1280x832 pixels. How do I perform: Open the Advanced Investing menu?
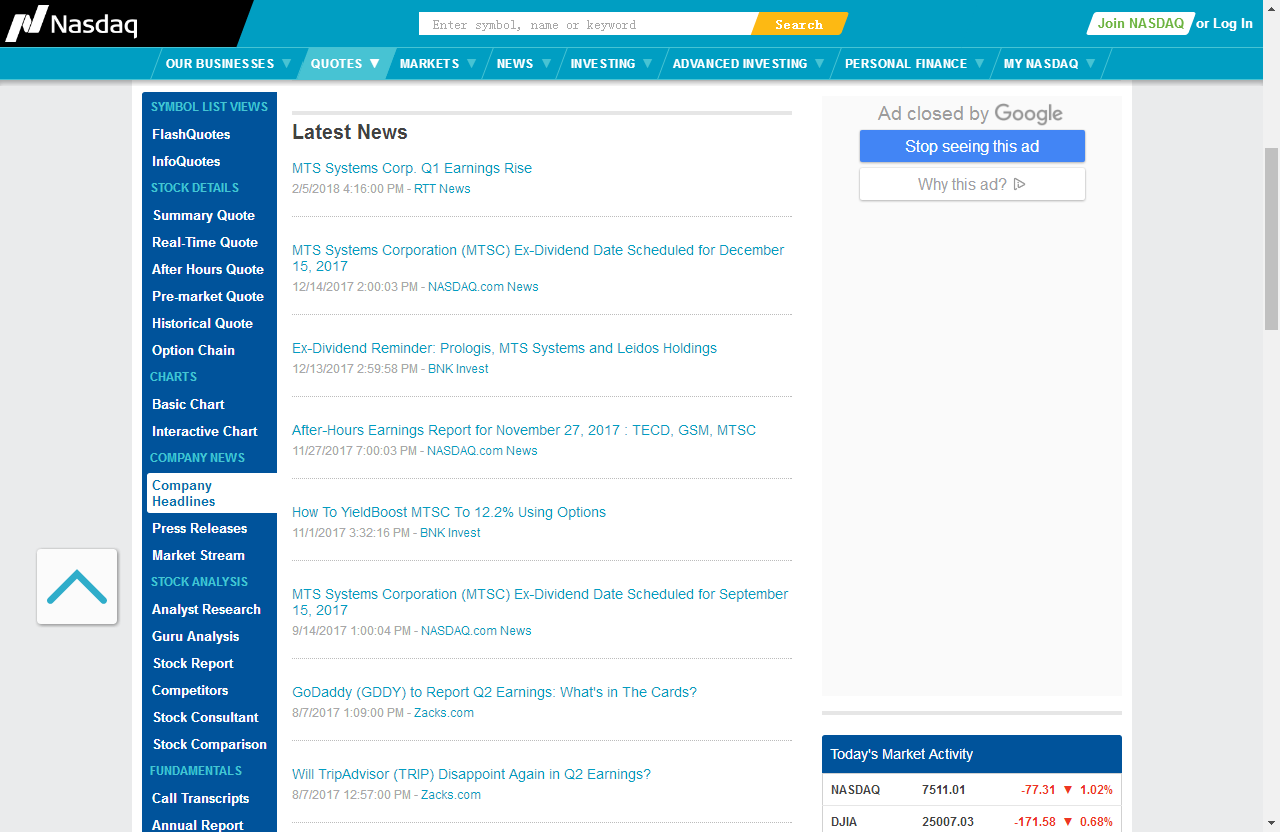[740, 63]
